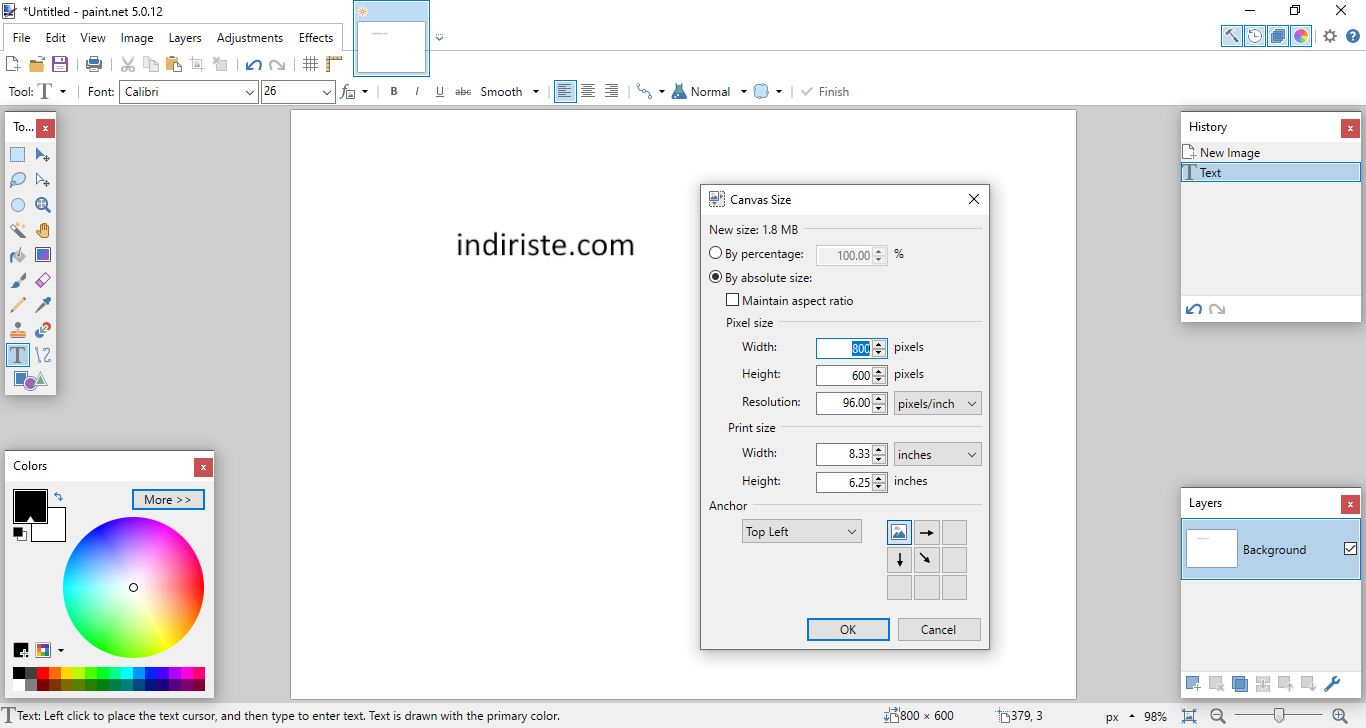The height and width of the screenshot is (728, 1366).
Task: Set text alignment to center
Action: point(588,91)
